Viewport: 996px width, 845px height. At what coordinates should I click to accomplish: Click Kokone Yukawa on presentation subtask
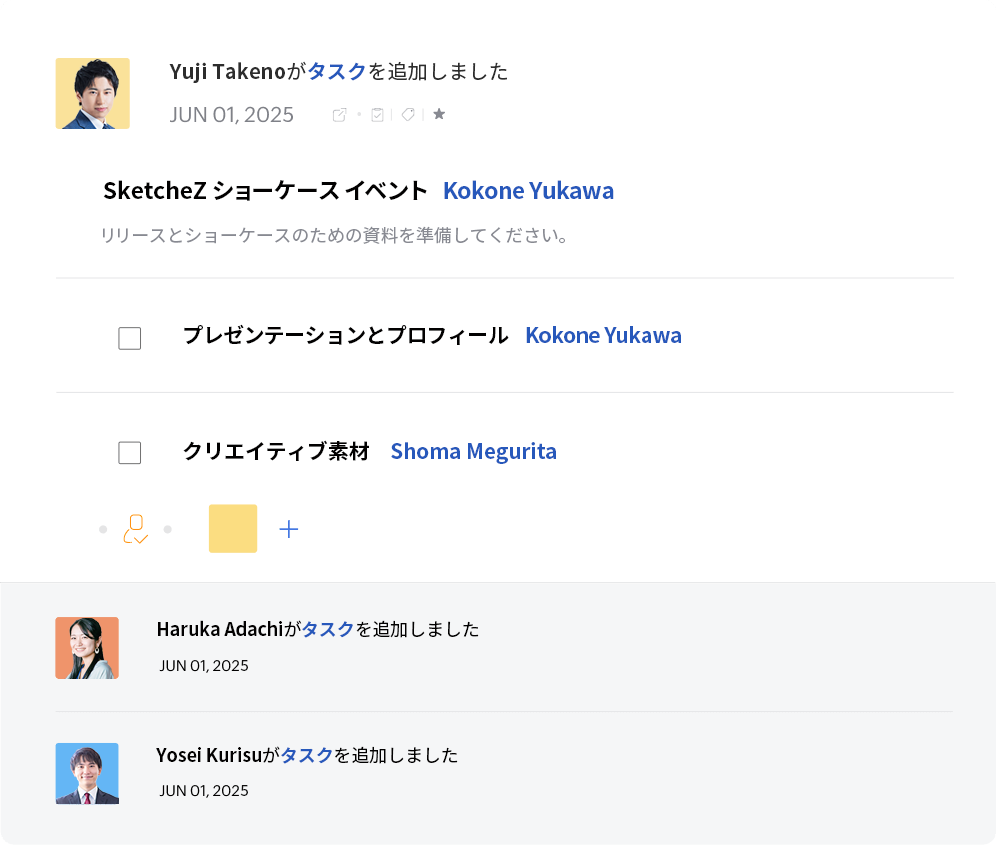point(603,336)
